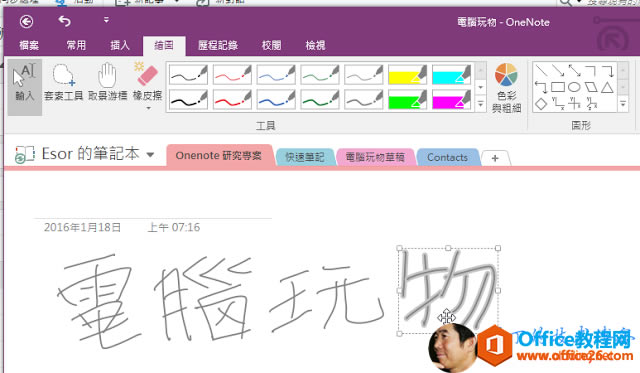This screenshot has height=373, width=640.
Task: Click the back arrow button
Action: click(x=27, y=21)
